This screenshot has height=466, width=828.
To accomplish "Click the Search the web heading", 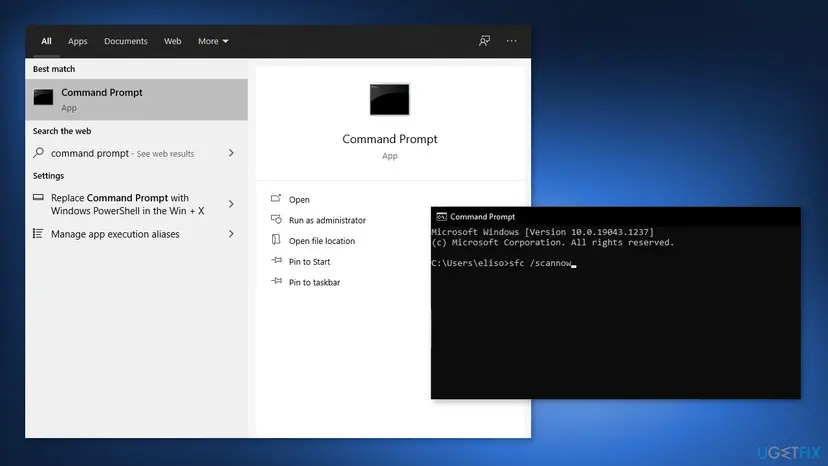I will (x=62, y=131).
